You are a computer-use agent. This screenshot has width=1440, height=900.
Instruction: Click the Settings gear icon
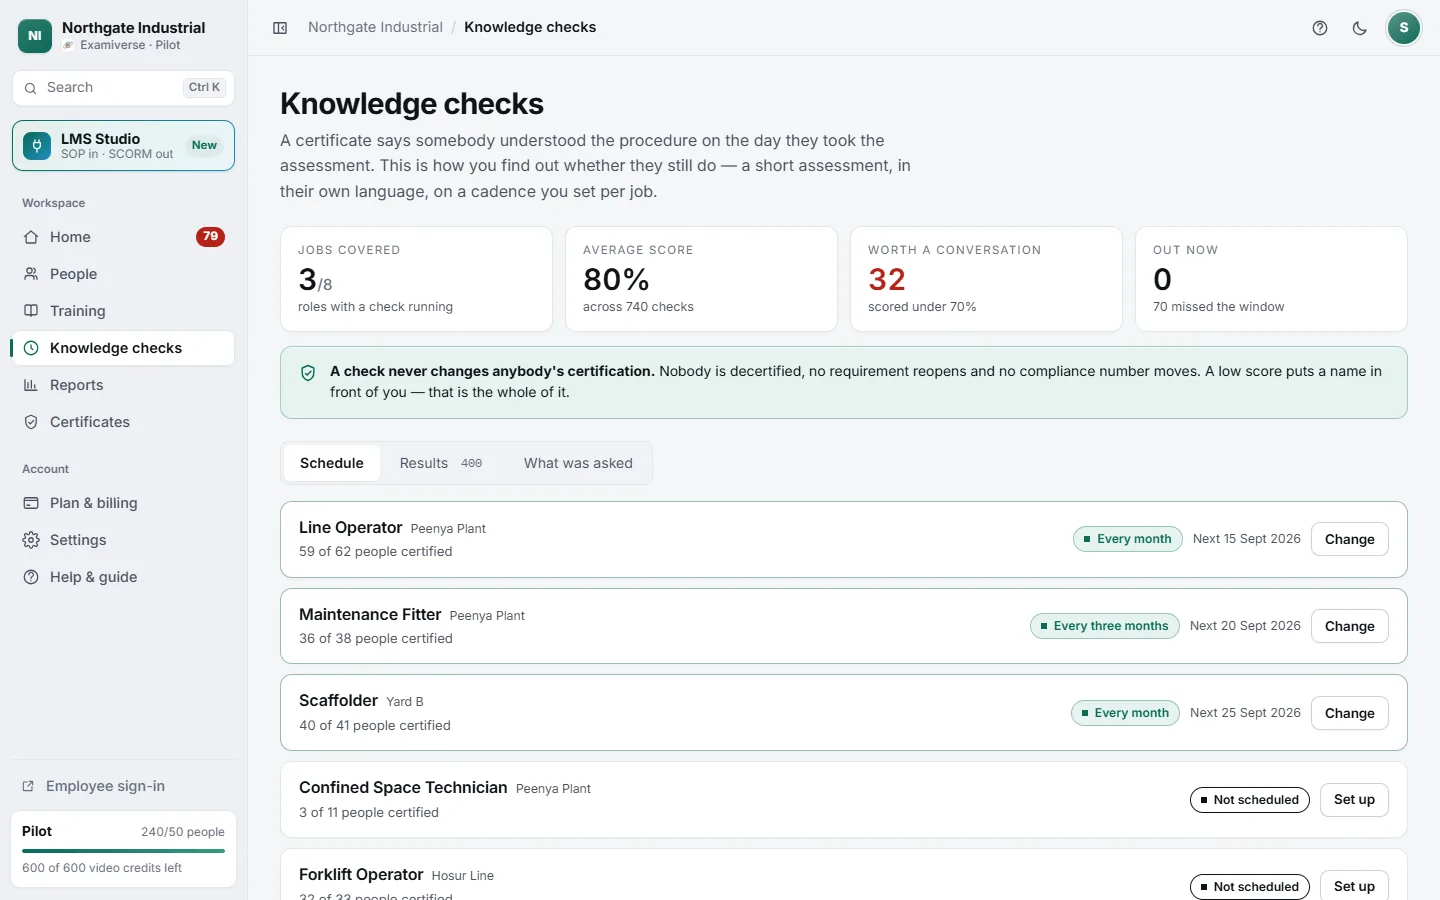click(31, 540)
